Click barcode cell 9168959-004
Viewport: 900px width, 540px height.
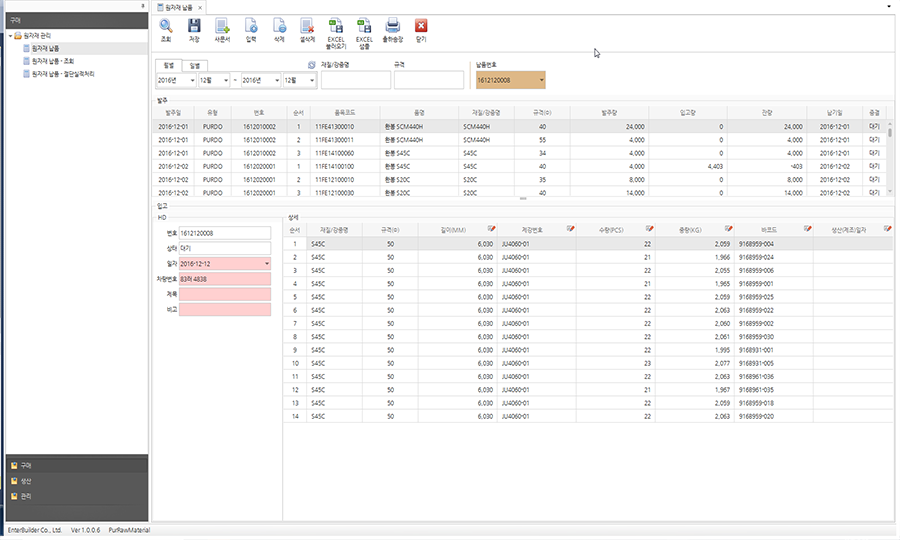(773, 244)
